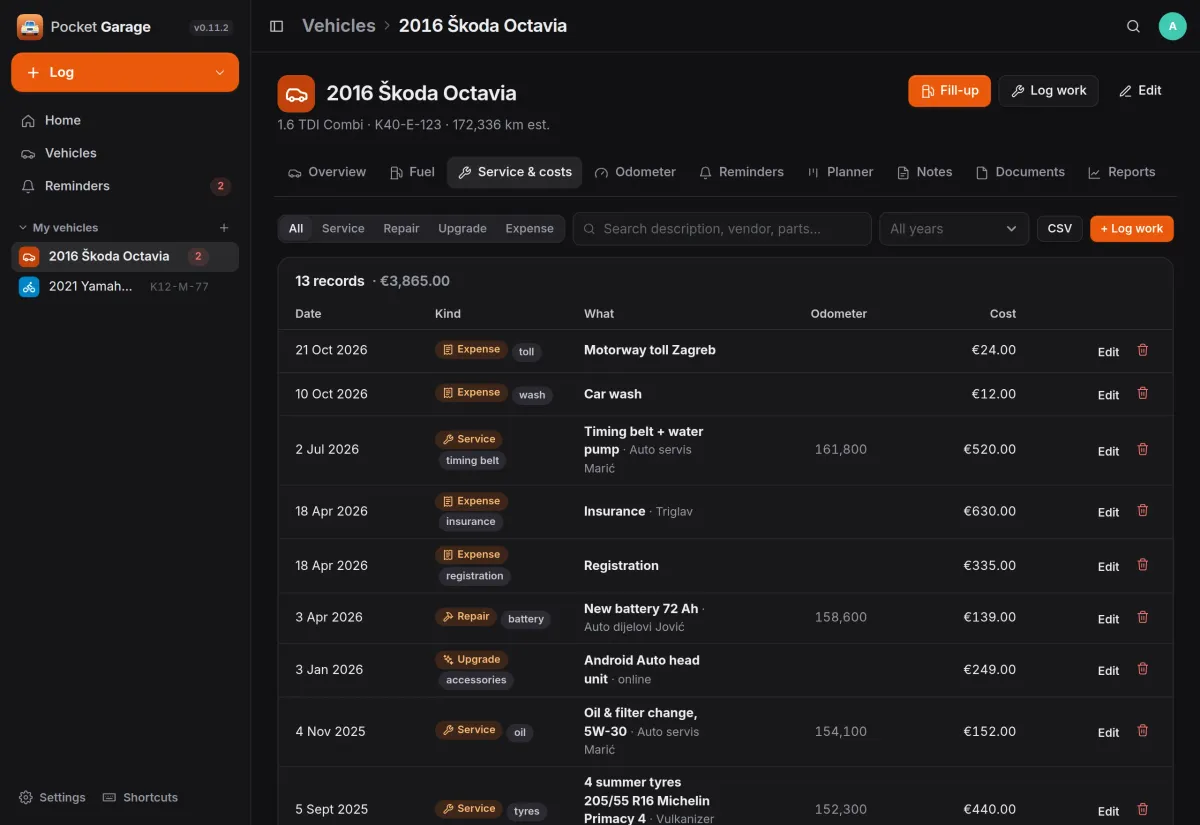
Task: Delete the New battery 72 Ah record
Action: [x=1143, y=617]
